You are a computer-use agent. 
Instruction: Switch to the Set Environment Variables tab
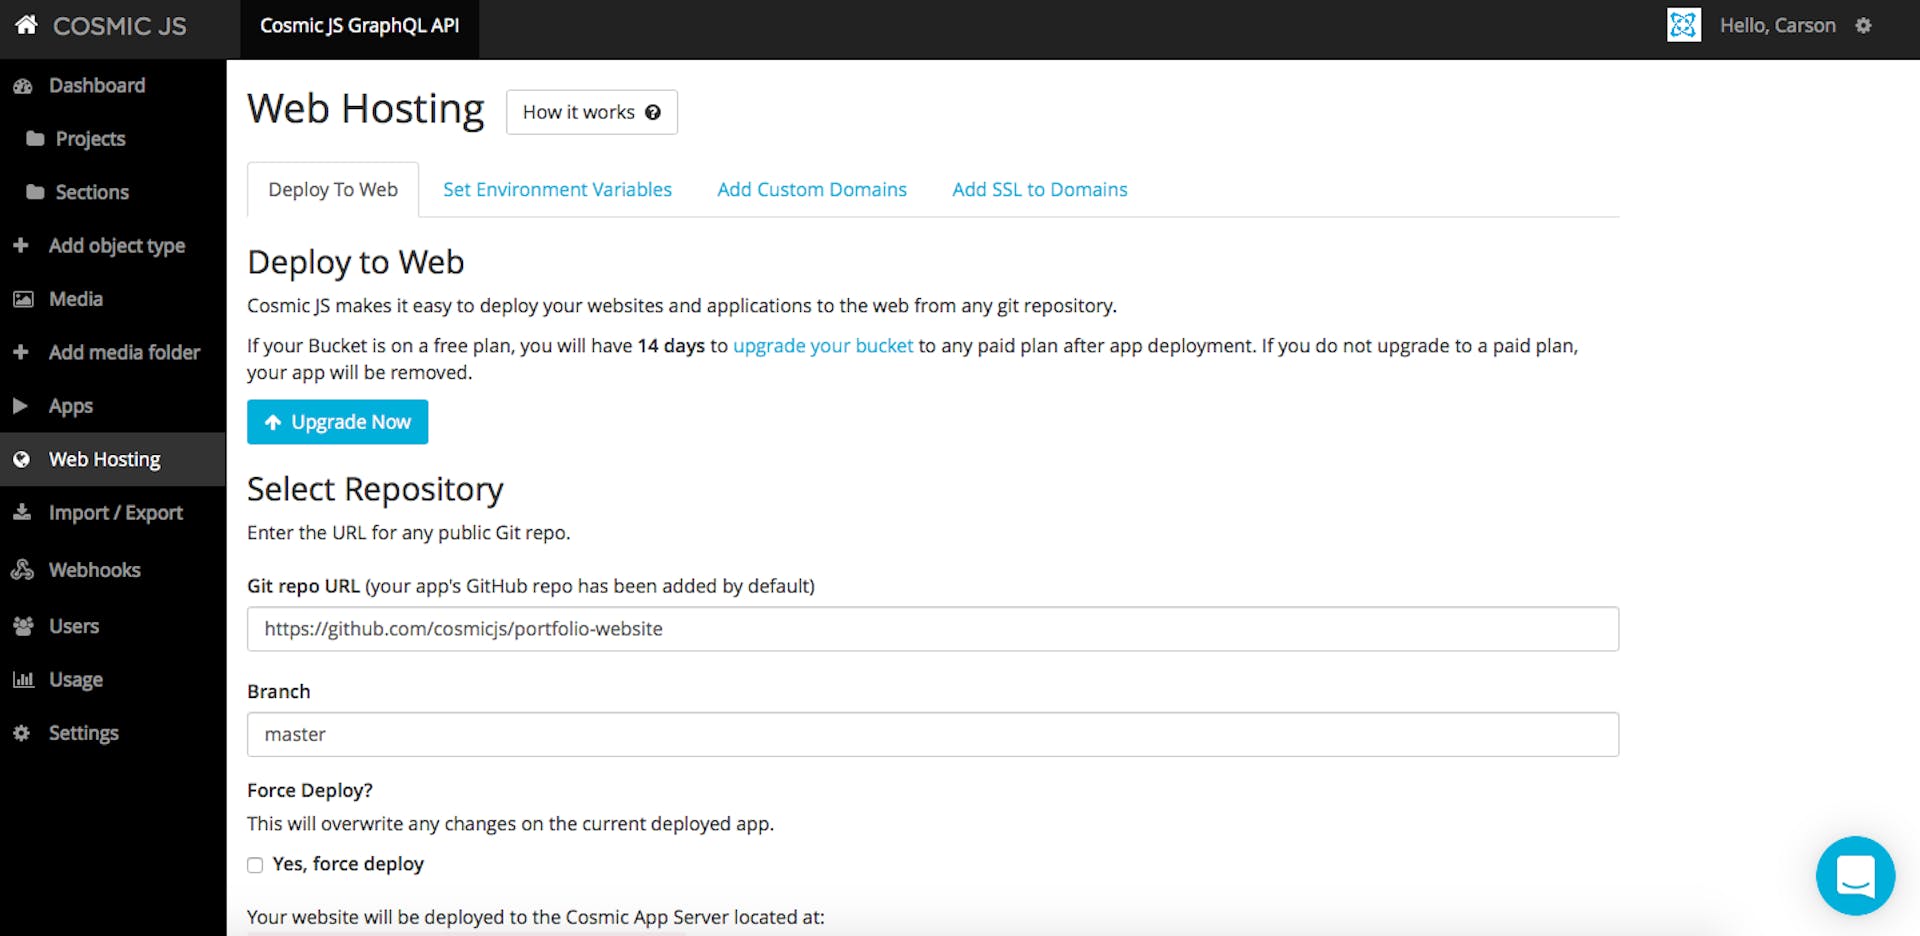point(557,189)
